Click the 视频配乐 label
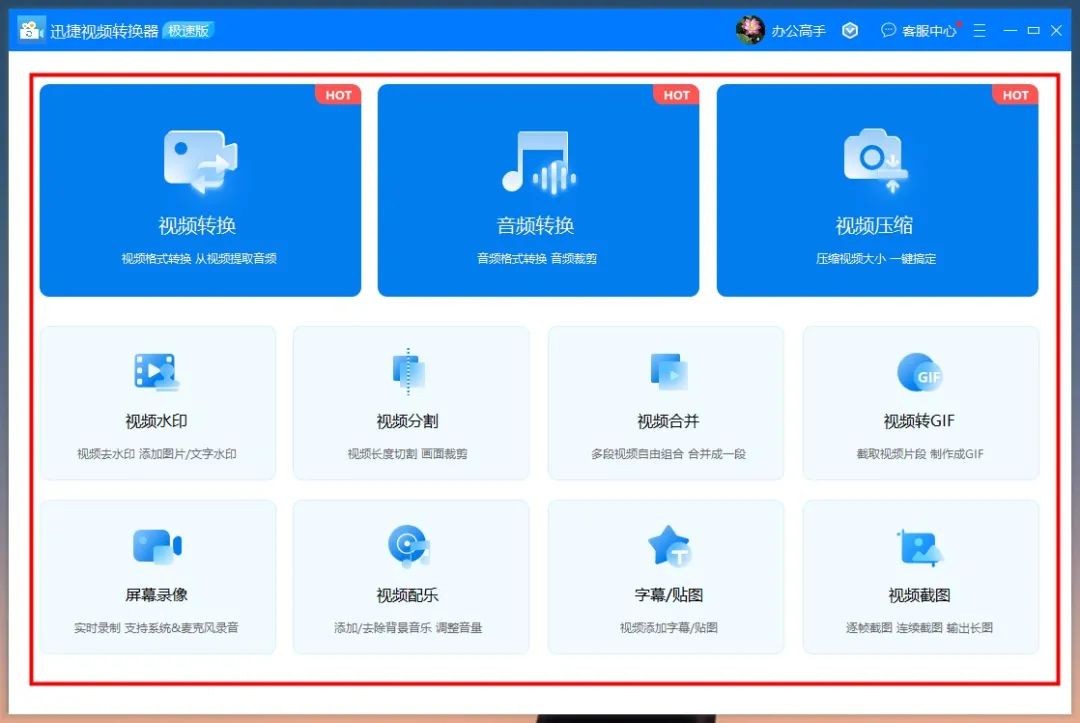 (x=408, y=595)
